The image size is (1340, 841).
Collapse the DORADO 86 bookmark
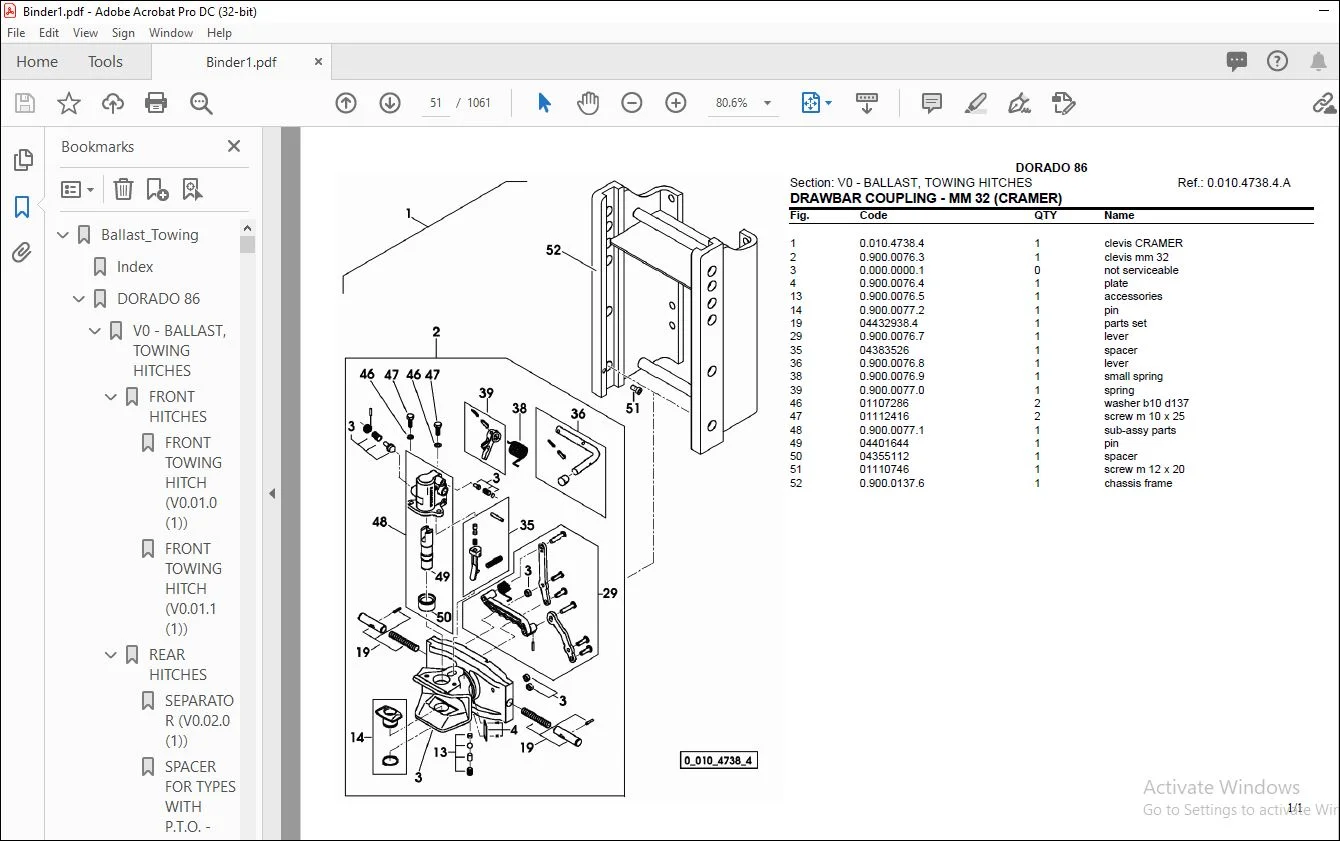point(80,299)
